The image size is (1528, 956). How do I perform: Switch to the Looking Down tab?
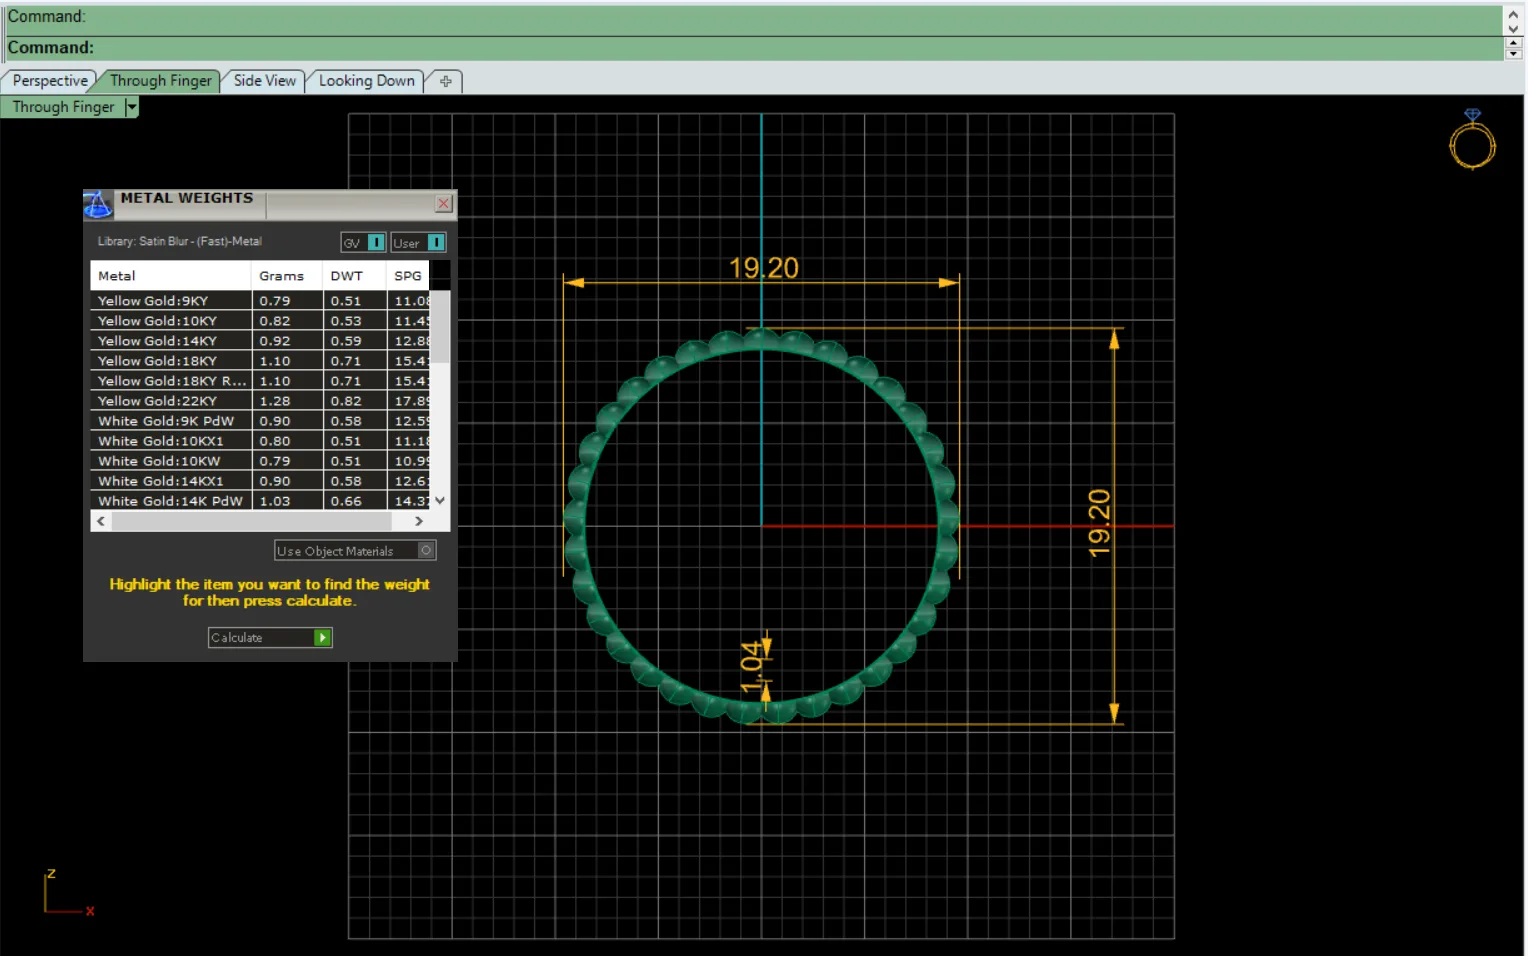point(366,81)
